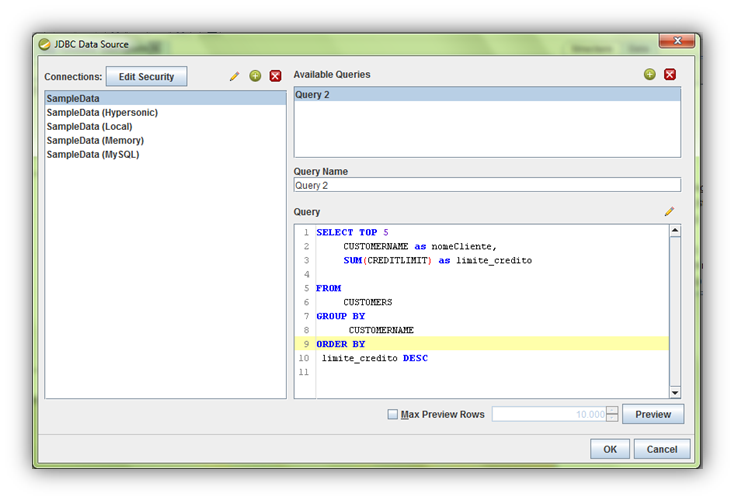Click the Edit Security button
Image resolution: width=735 pixels, height=501 pixels.
coord(146,76)
